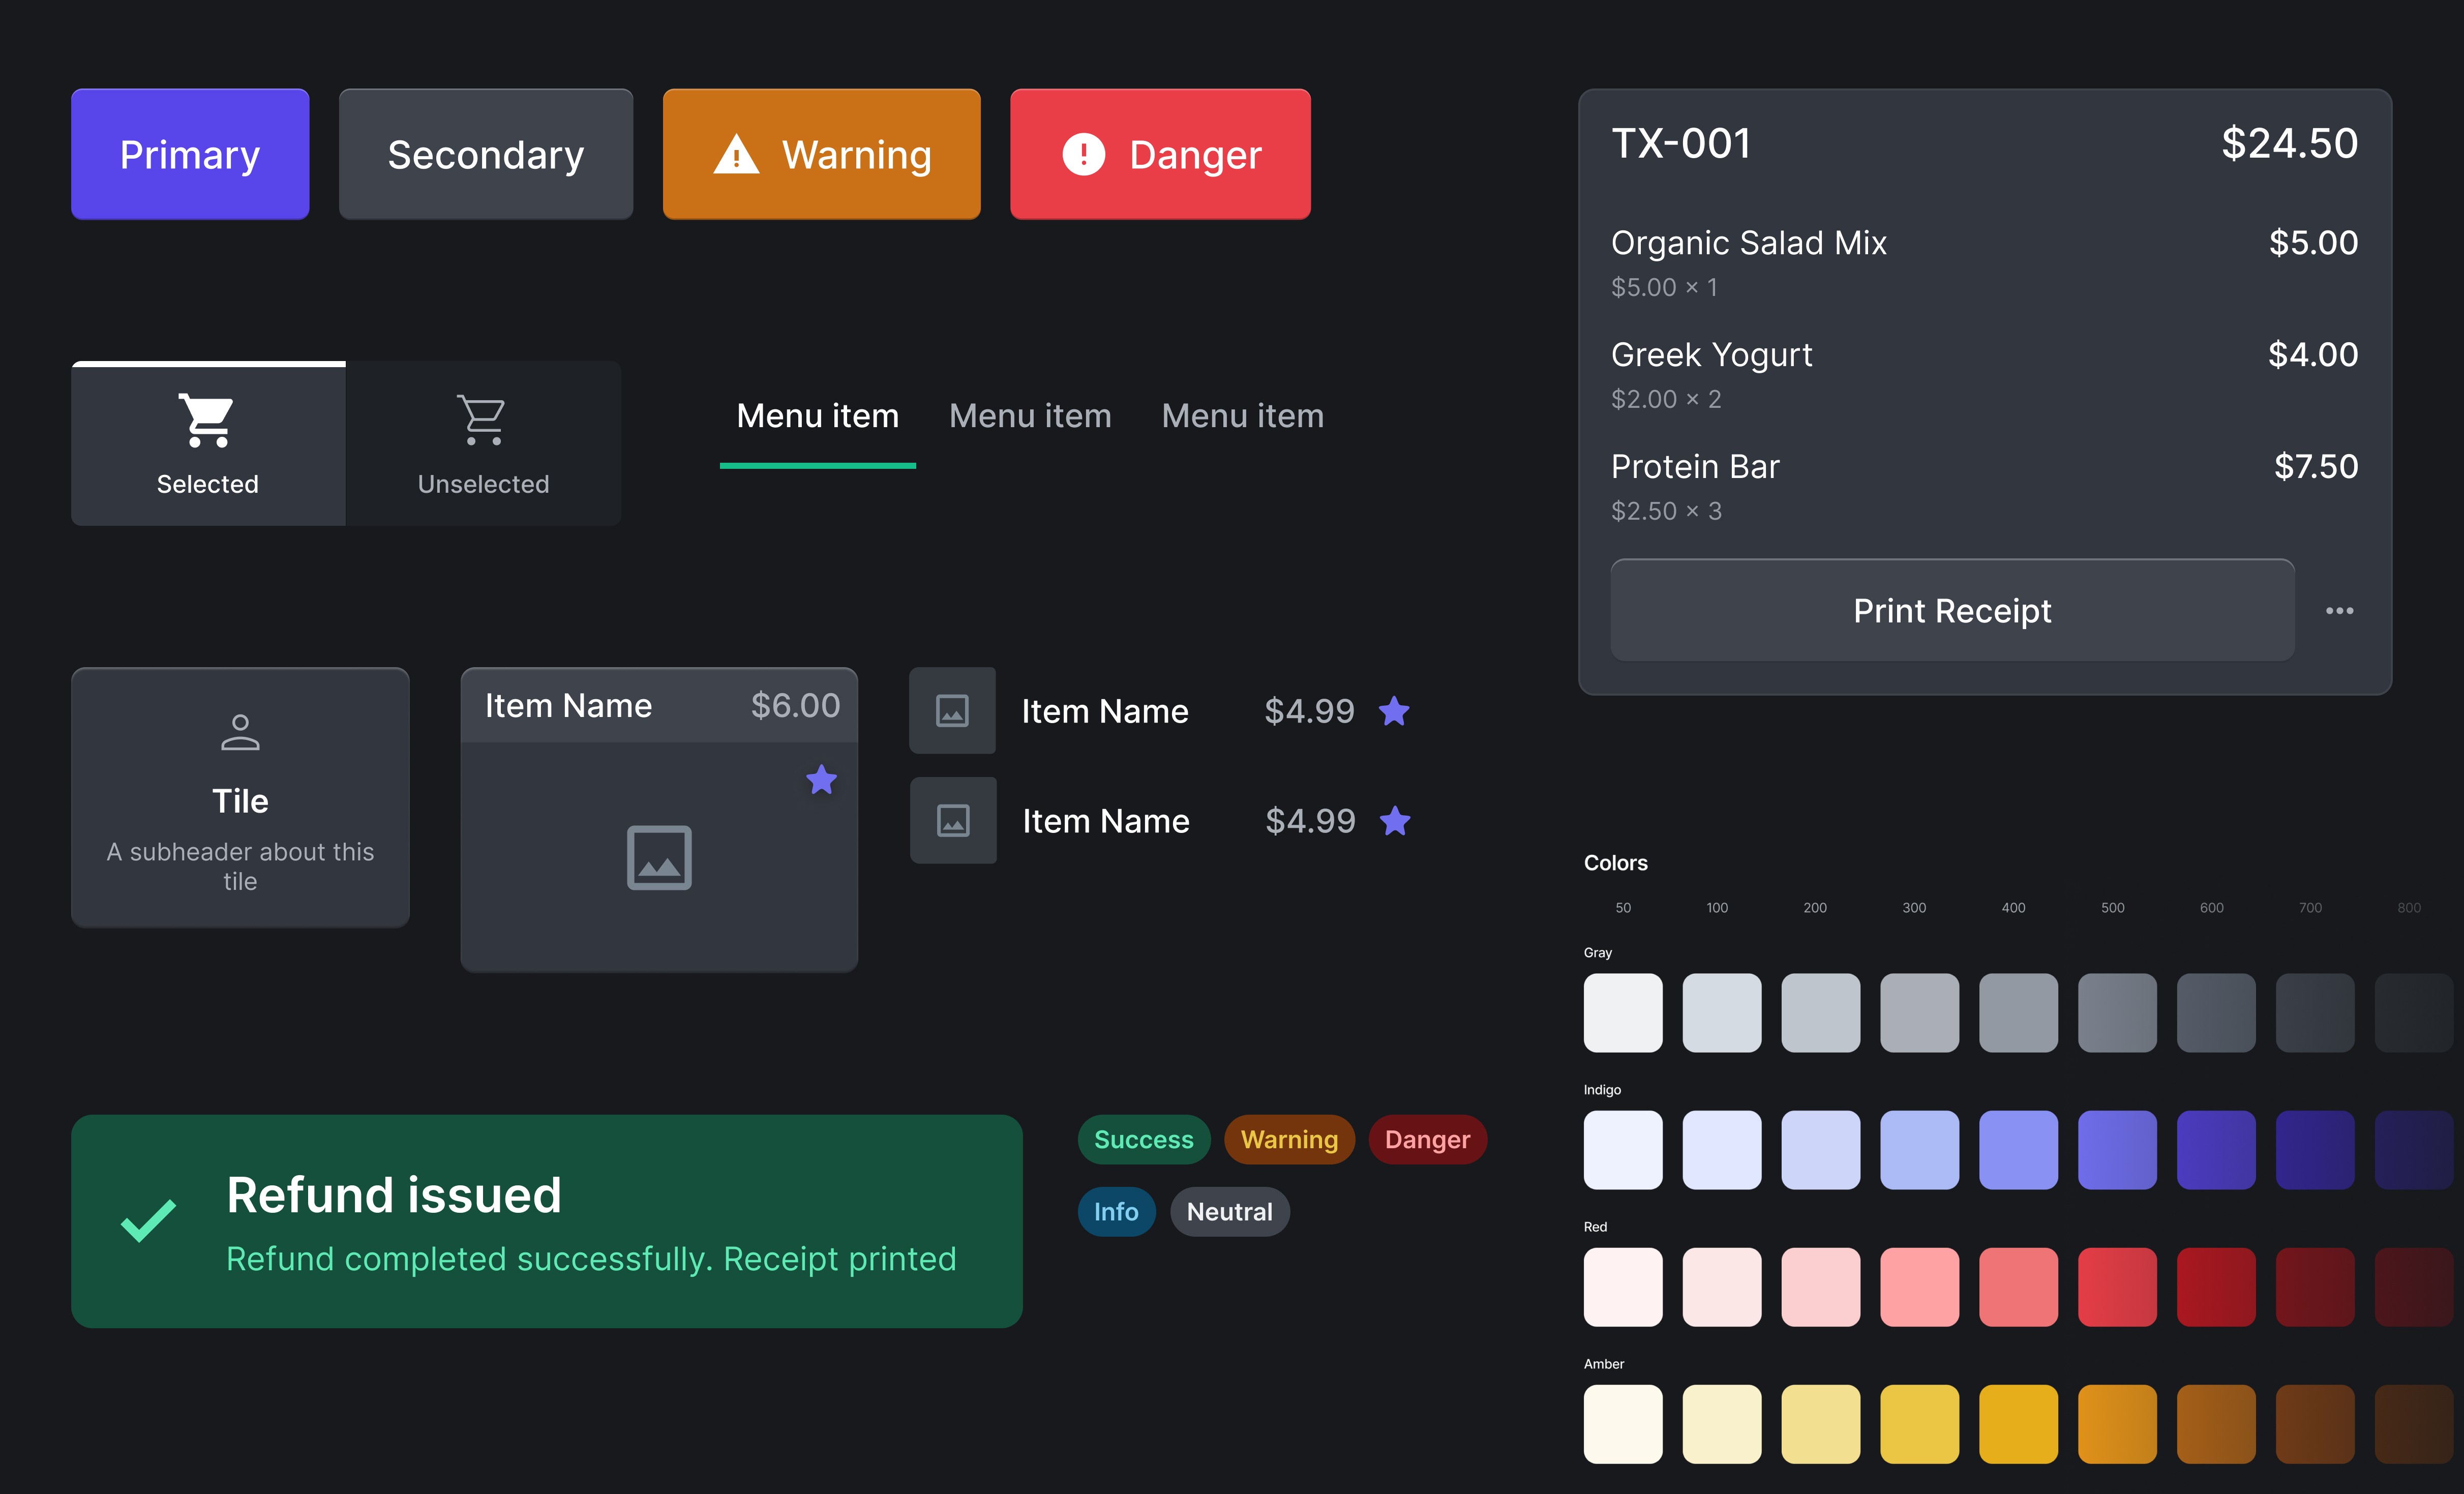This screenshot has width=2464, height=1494.
Task: Click the Info badge
Action: point(1116,1211)
